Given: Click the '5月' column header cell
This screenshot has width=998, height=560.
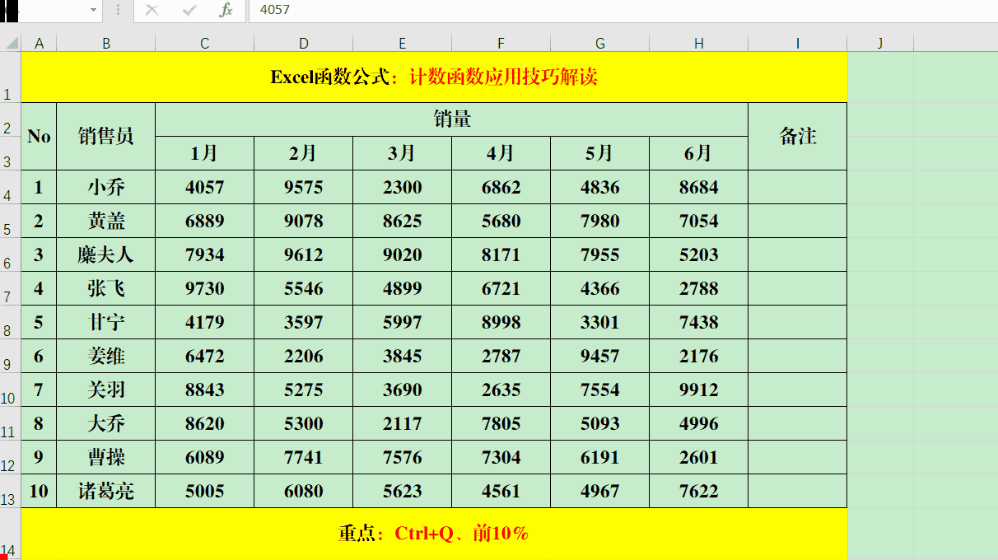Looking at the screenshot, I should pyautogui.click(x=600, y=153).
